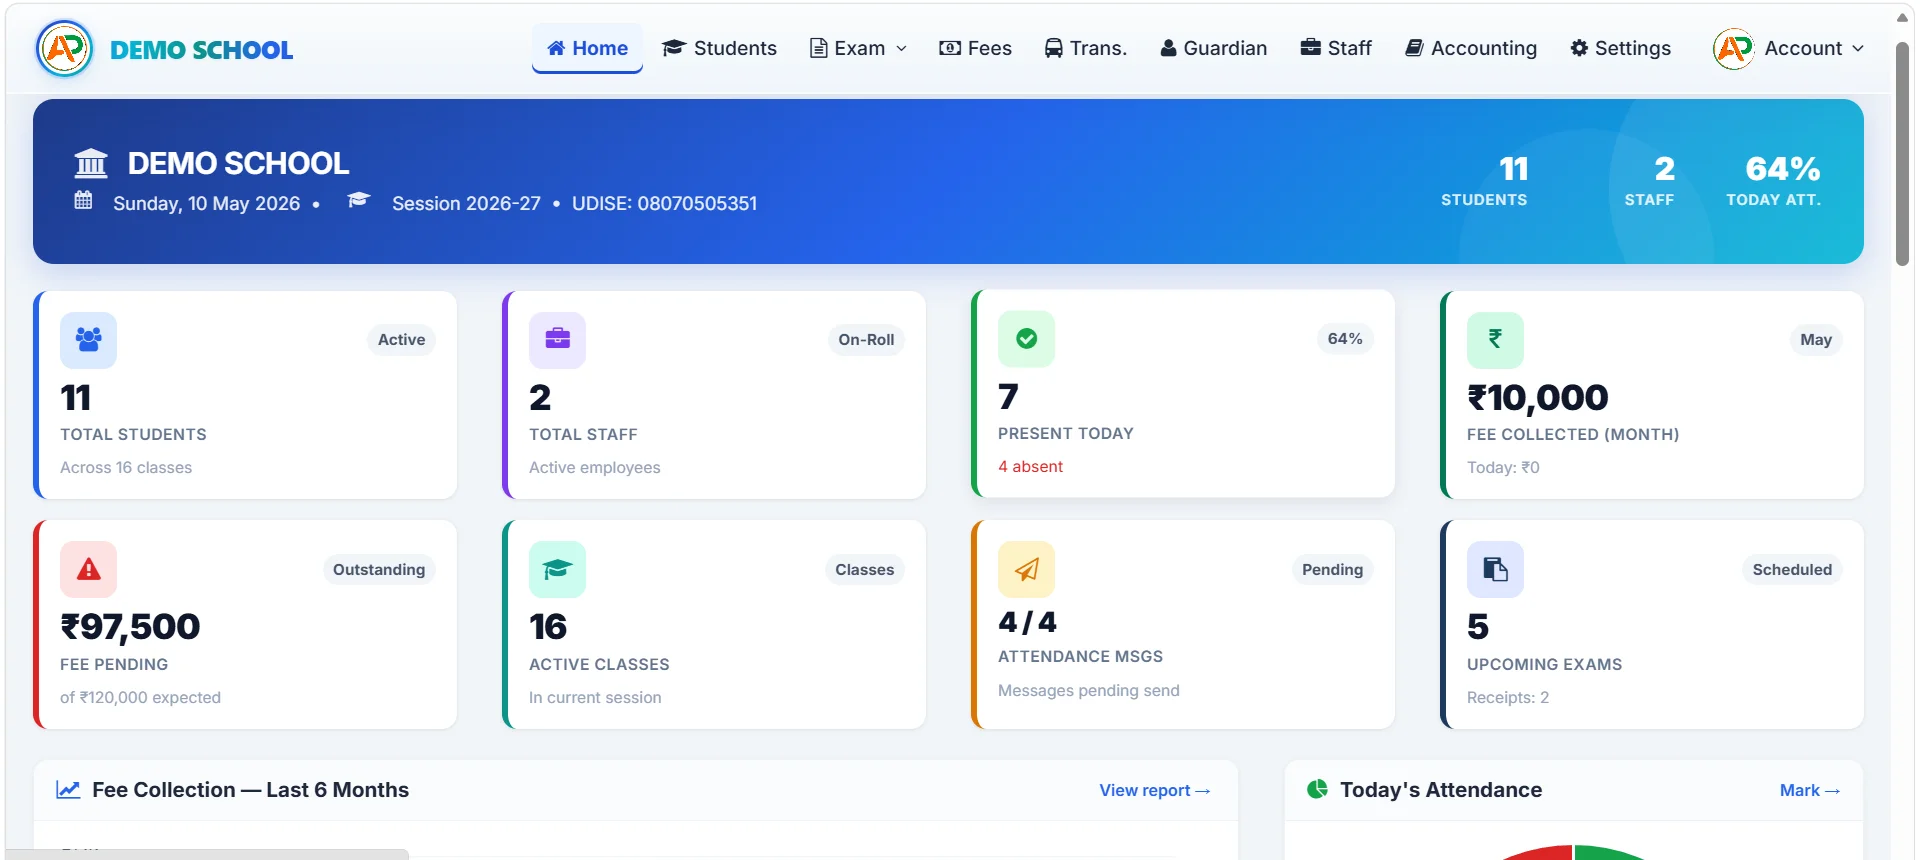Click the Guardian person icon in navbar
The width and height of the screenshot is (1920, 860).
point(1168,48)
